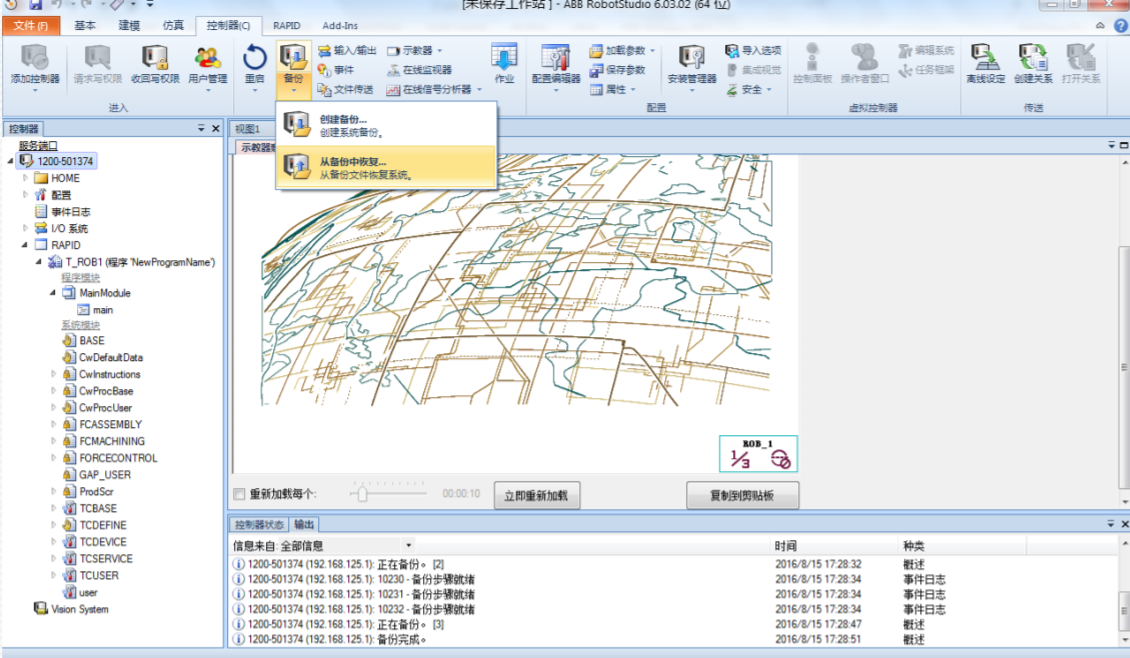Open Online Signal Analyzer (在线信号分析器)

coord(434,89)
